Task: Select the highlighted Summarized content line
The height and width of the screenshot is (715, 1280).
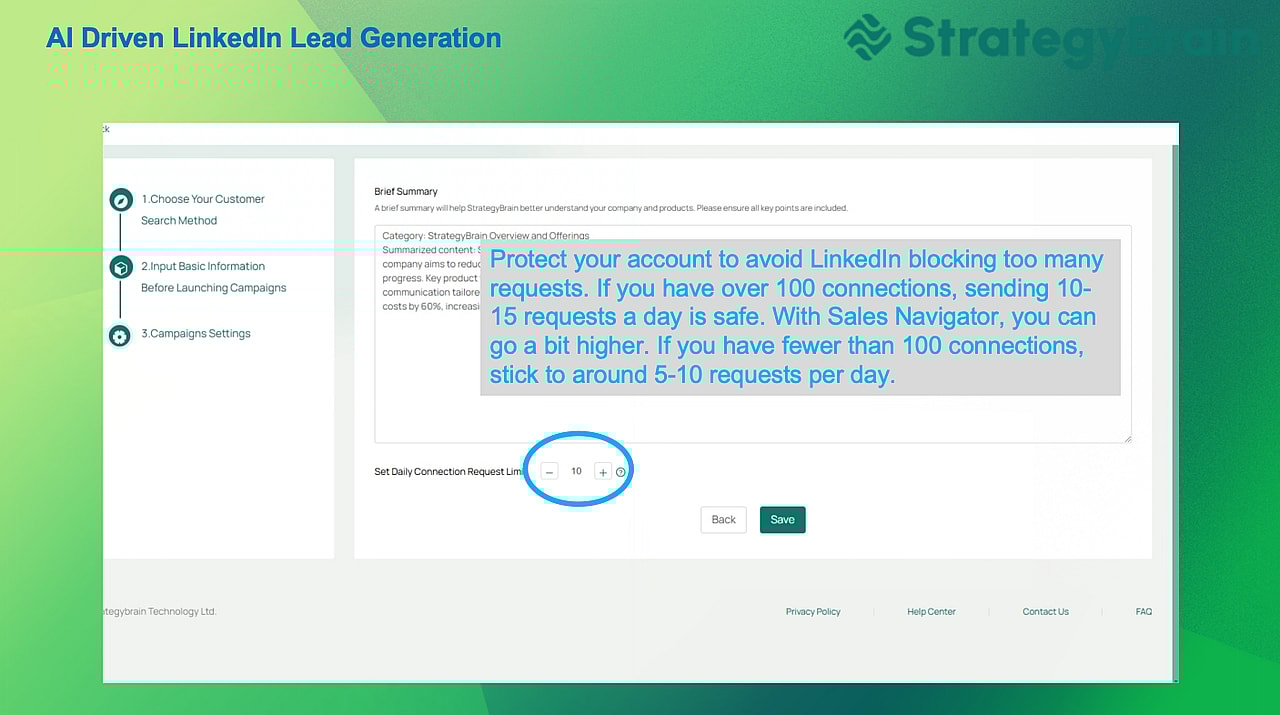Action: tap(428, 249)
